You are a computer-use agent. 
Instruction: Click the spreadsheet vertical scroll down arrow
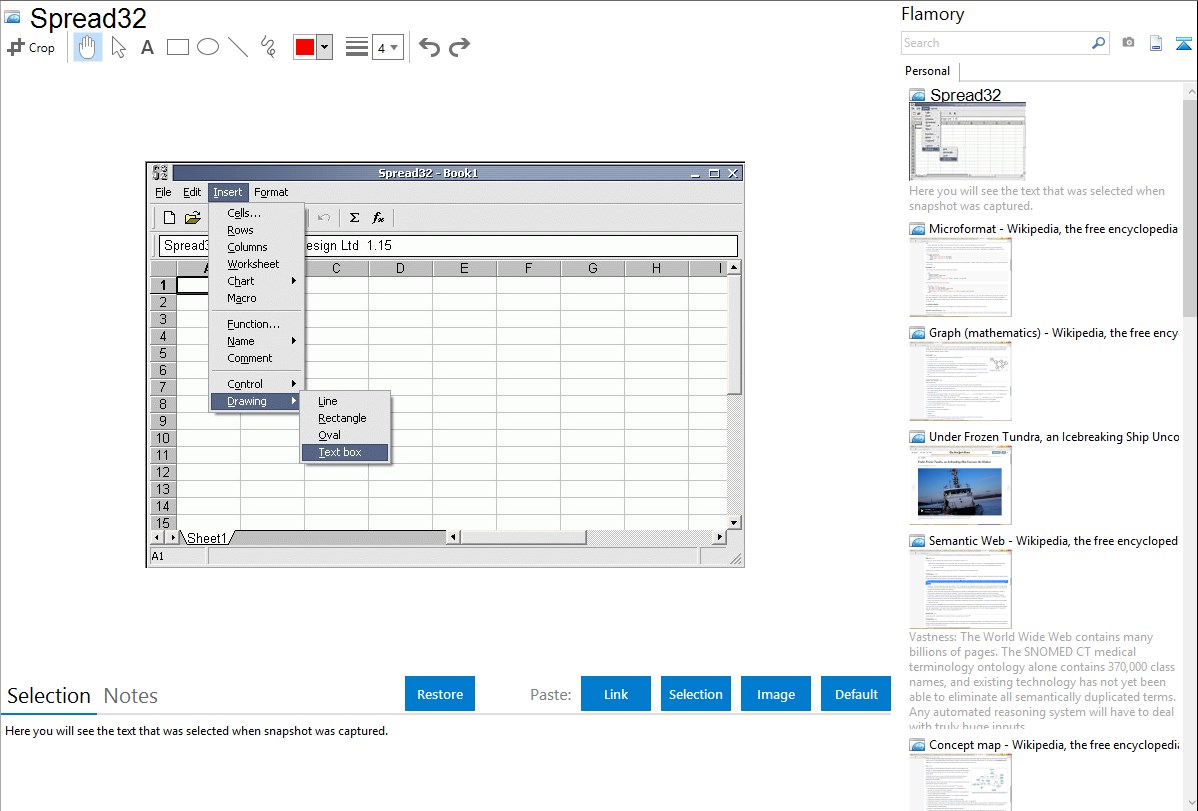[733, 523]
